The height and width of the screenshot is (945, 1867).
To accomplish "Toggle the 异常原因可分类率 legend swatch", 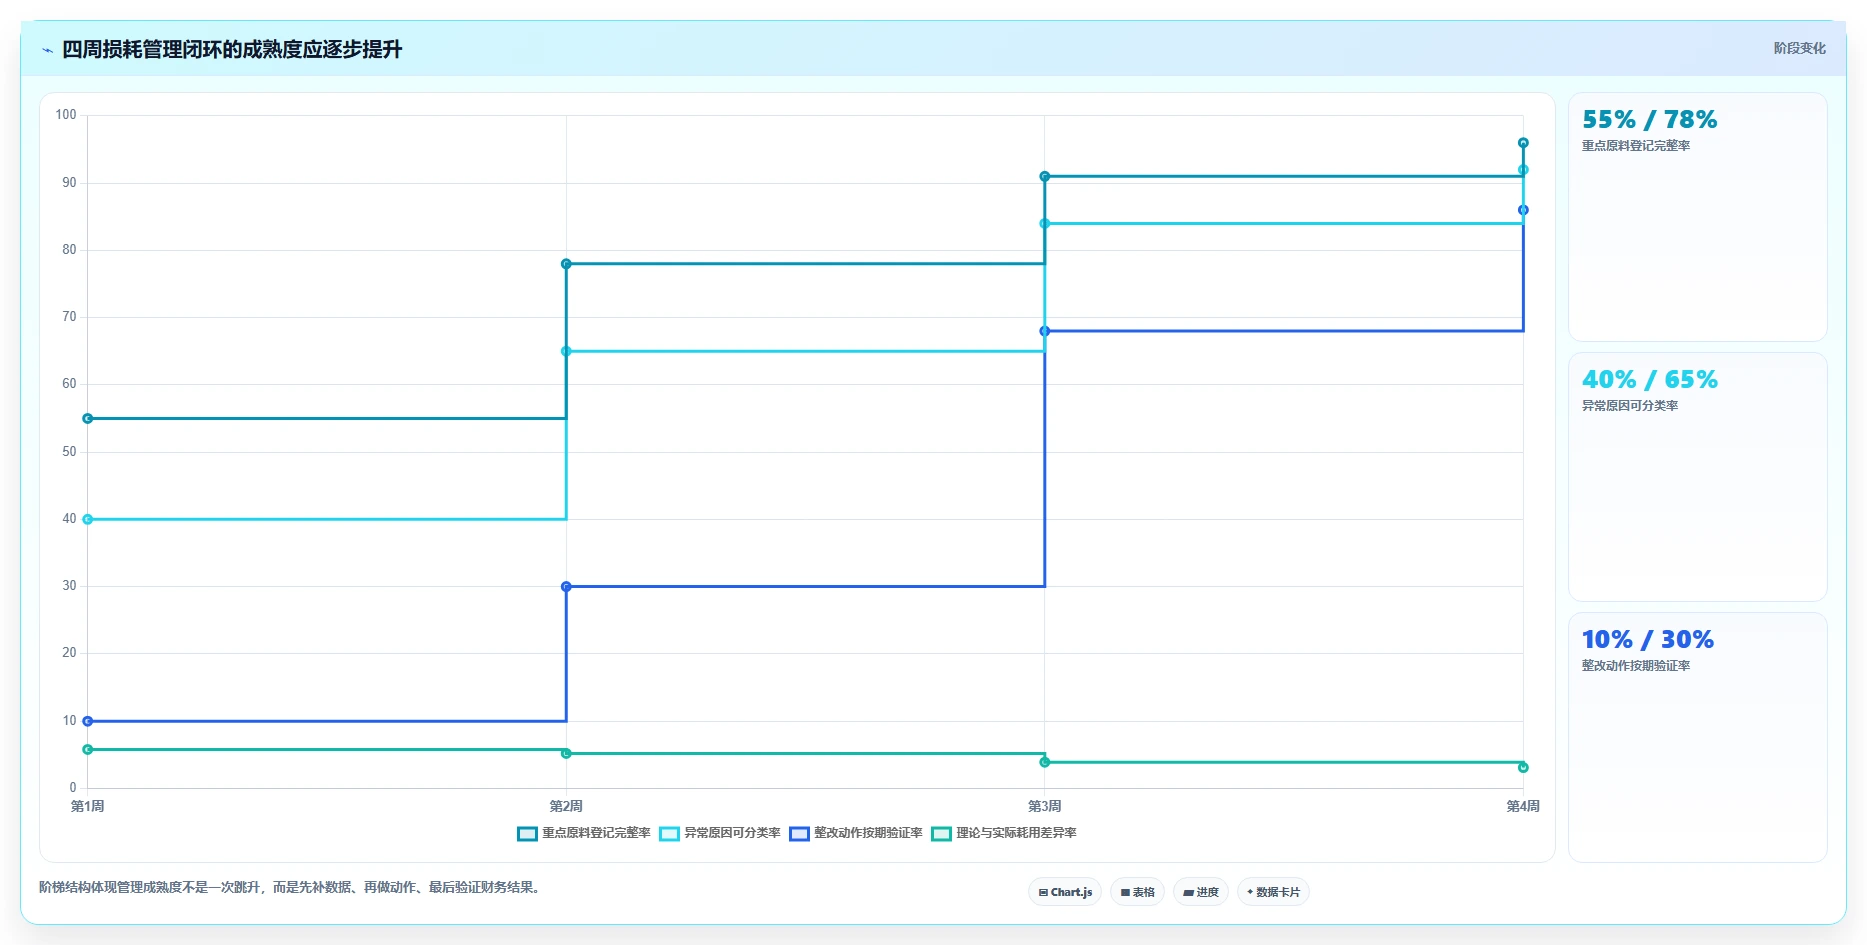I will pyautogui.click(x=669, y=834).
